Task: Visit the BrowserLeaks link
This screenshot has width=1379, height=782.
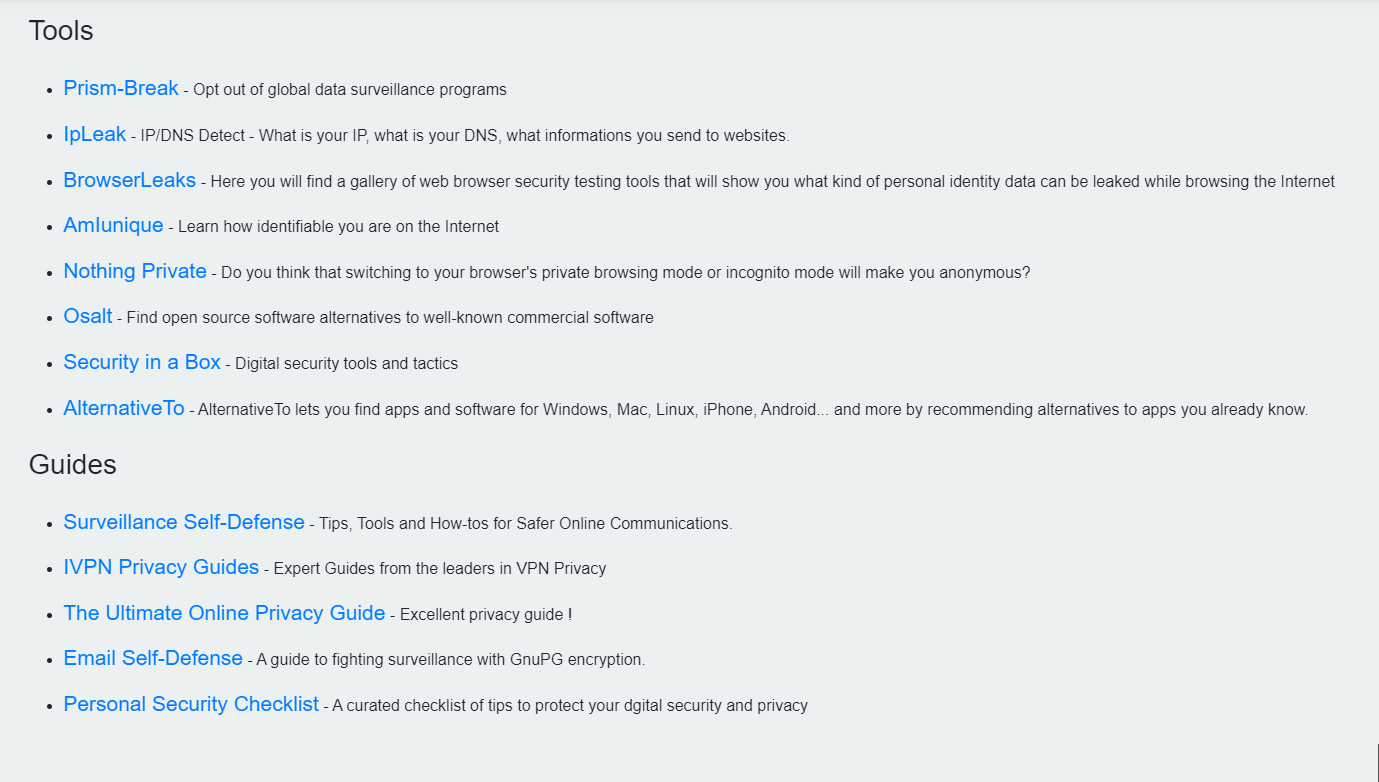Action: tap(130, 180)
